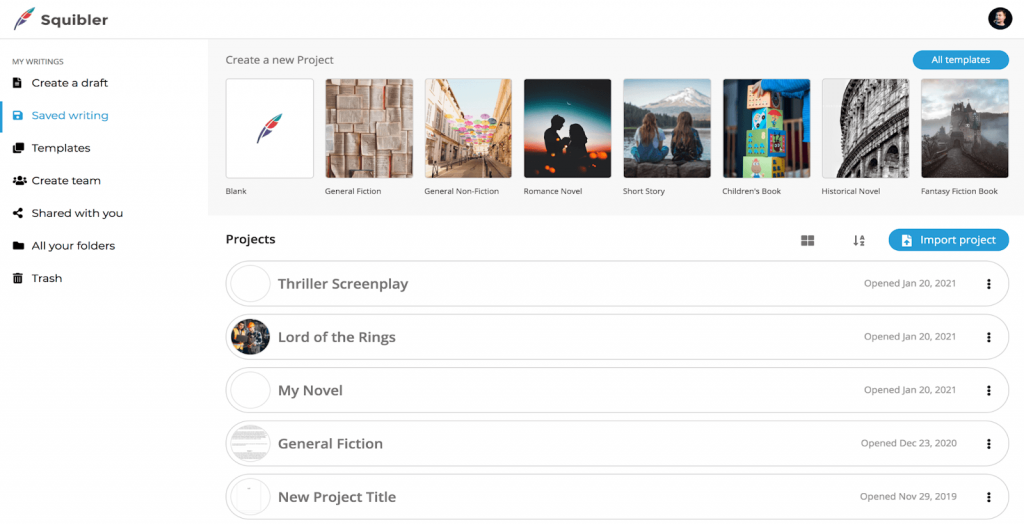Click the Templates stack icon

[x=17, y=148]
